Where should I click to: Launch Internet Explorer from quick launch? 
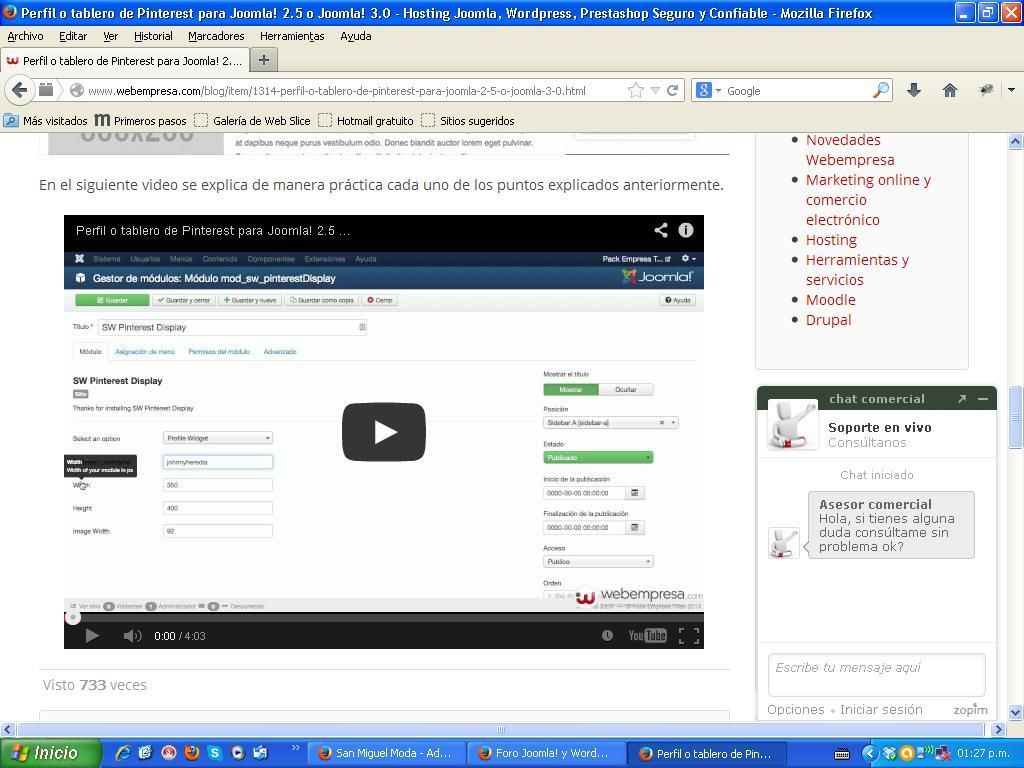(x=122, y=753)
